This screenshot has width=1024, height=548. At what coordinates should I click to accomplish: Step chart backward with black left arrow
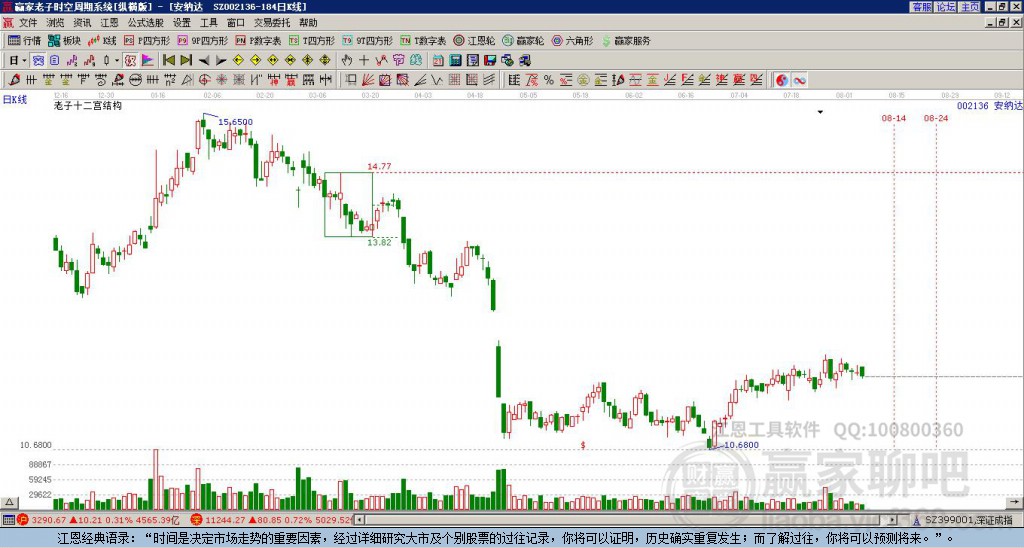tap(204, 61)
